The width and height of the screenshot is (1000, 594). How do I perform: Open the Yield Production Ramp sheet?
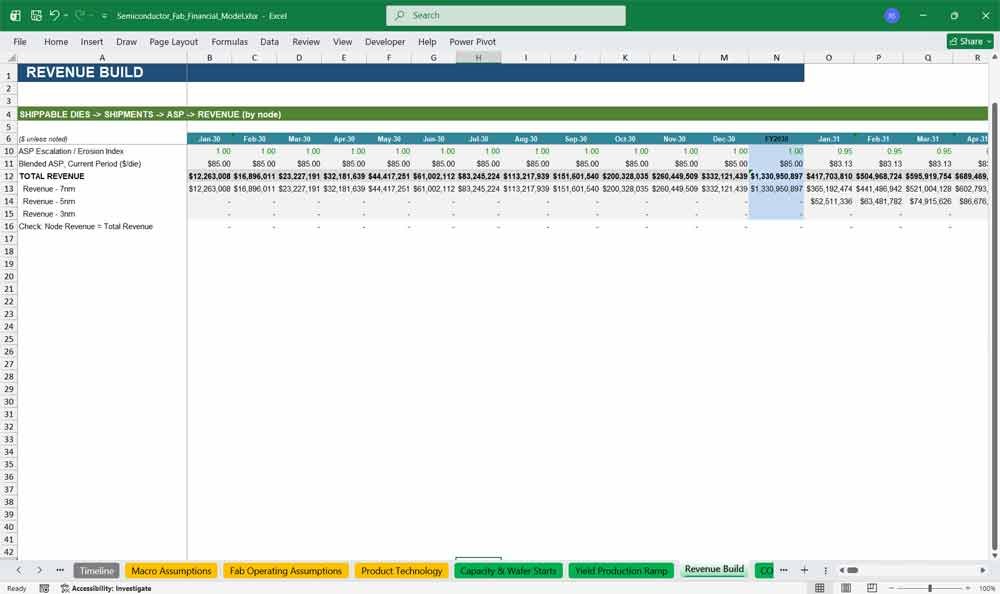(x=621, y=570)
